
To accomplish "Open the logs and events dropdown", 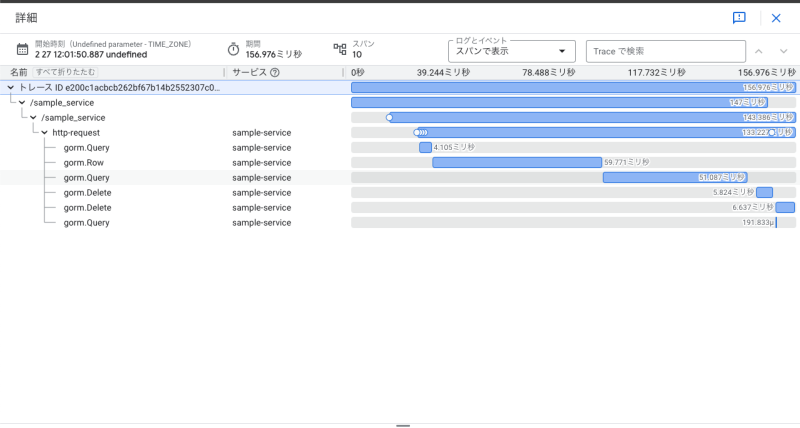I will (x=512, y=51).
